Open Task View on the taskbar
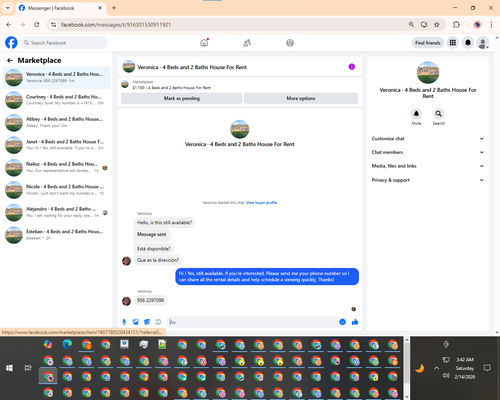Screen dimensions: 500x400 28,368
